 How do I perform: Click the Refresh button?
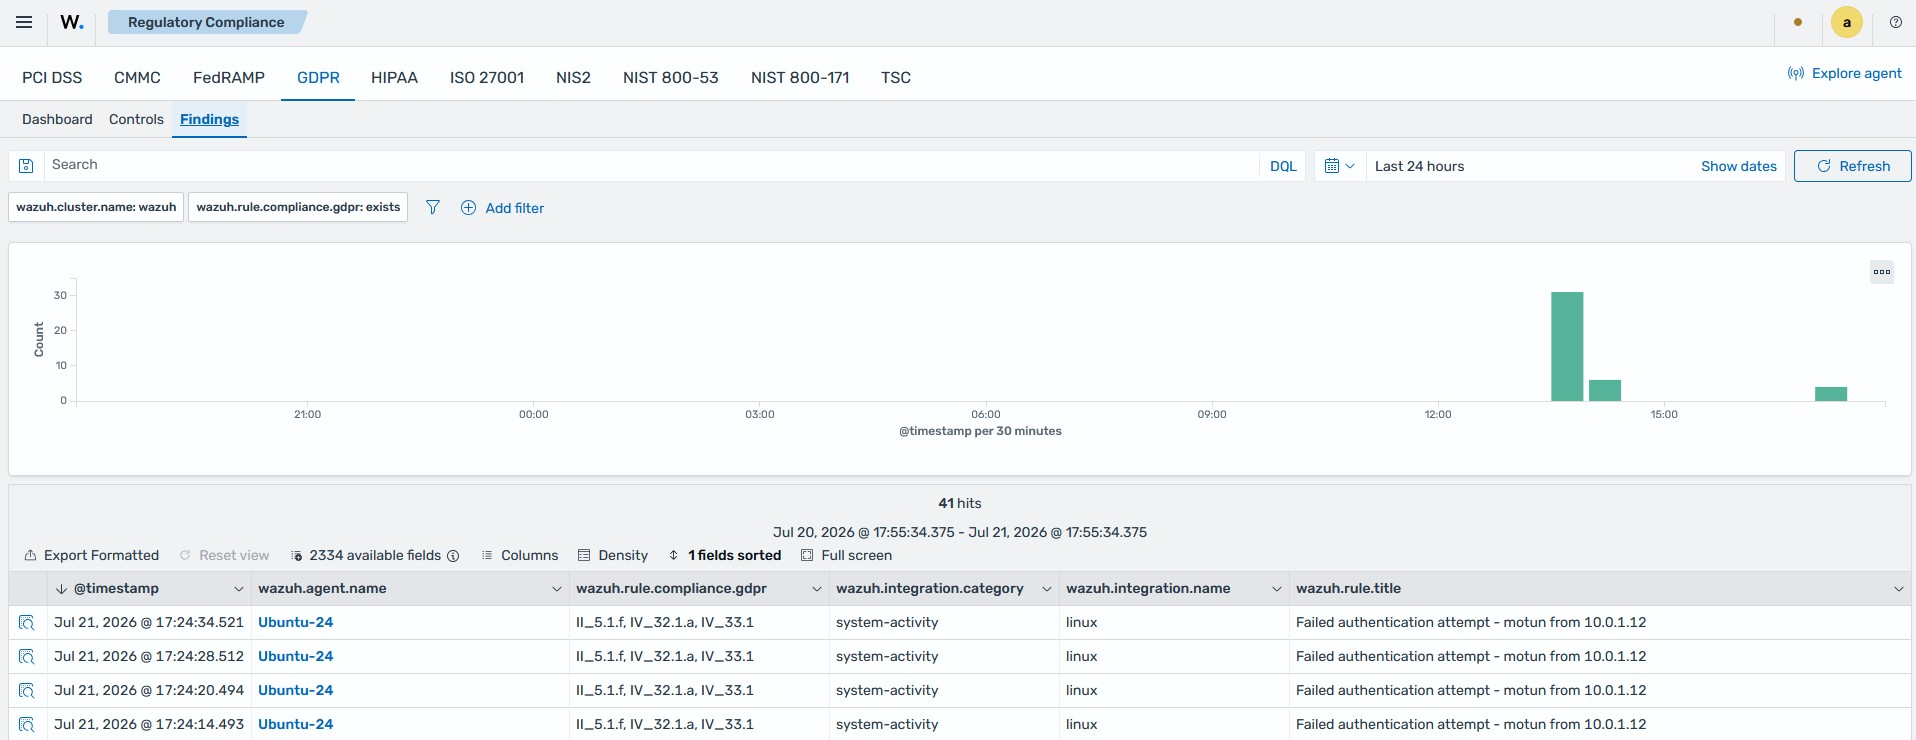click(x=1852, y=166)
